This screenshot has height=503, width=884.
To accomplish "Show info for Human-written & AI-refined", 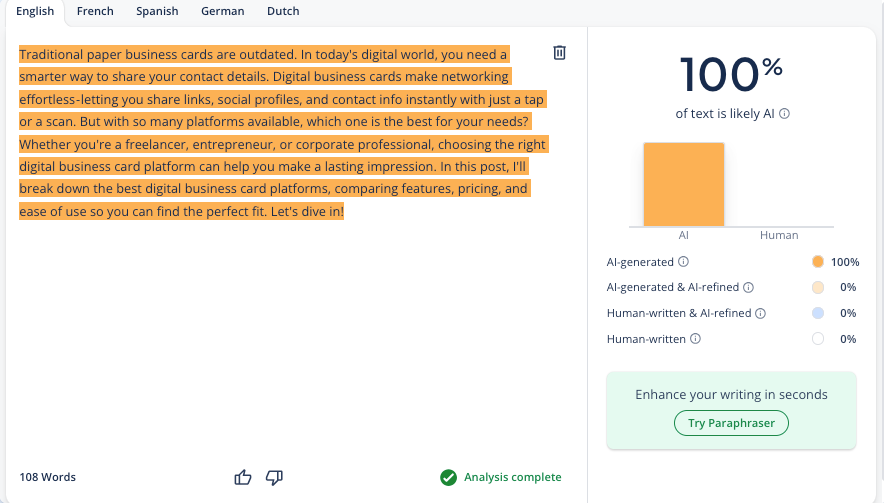I will pyautogui.click(x=761, y=314).
